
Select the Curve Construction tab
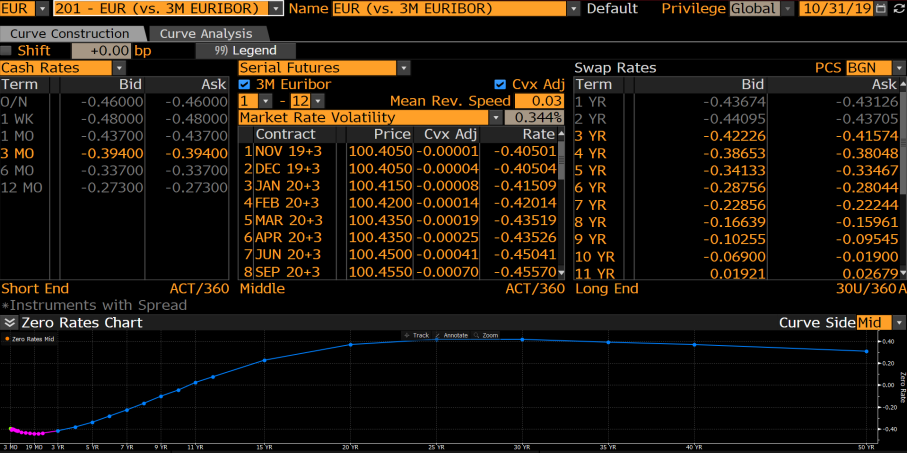69,34
